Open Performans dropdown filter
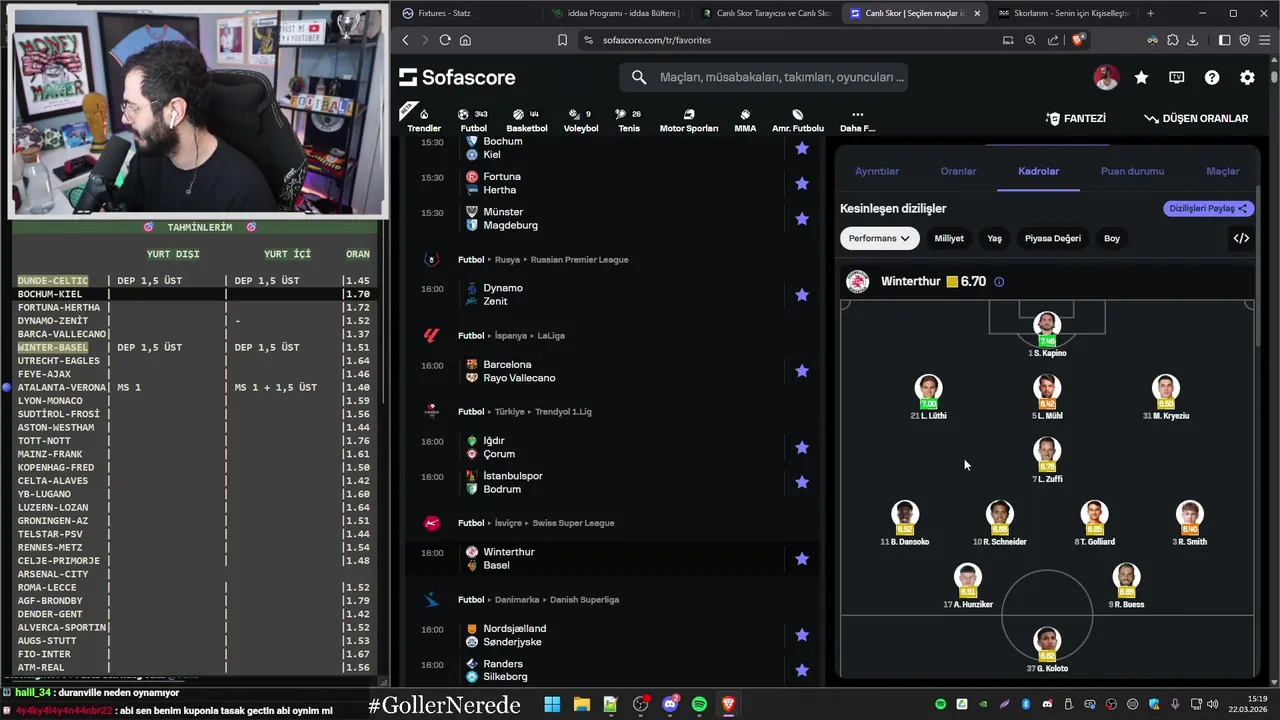The image size is (1280, 720). click(x=879, y=238)
